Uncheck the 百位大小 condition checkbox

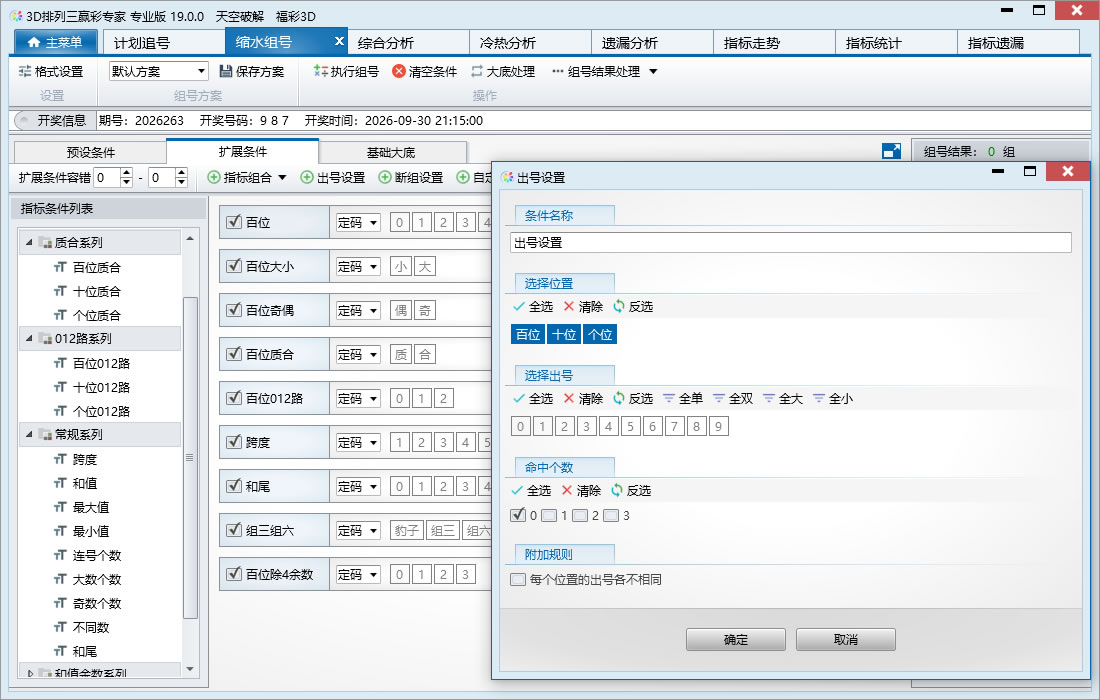pyautogui.click(x=234, y=266)
